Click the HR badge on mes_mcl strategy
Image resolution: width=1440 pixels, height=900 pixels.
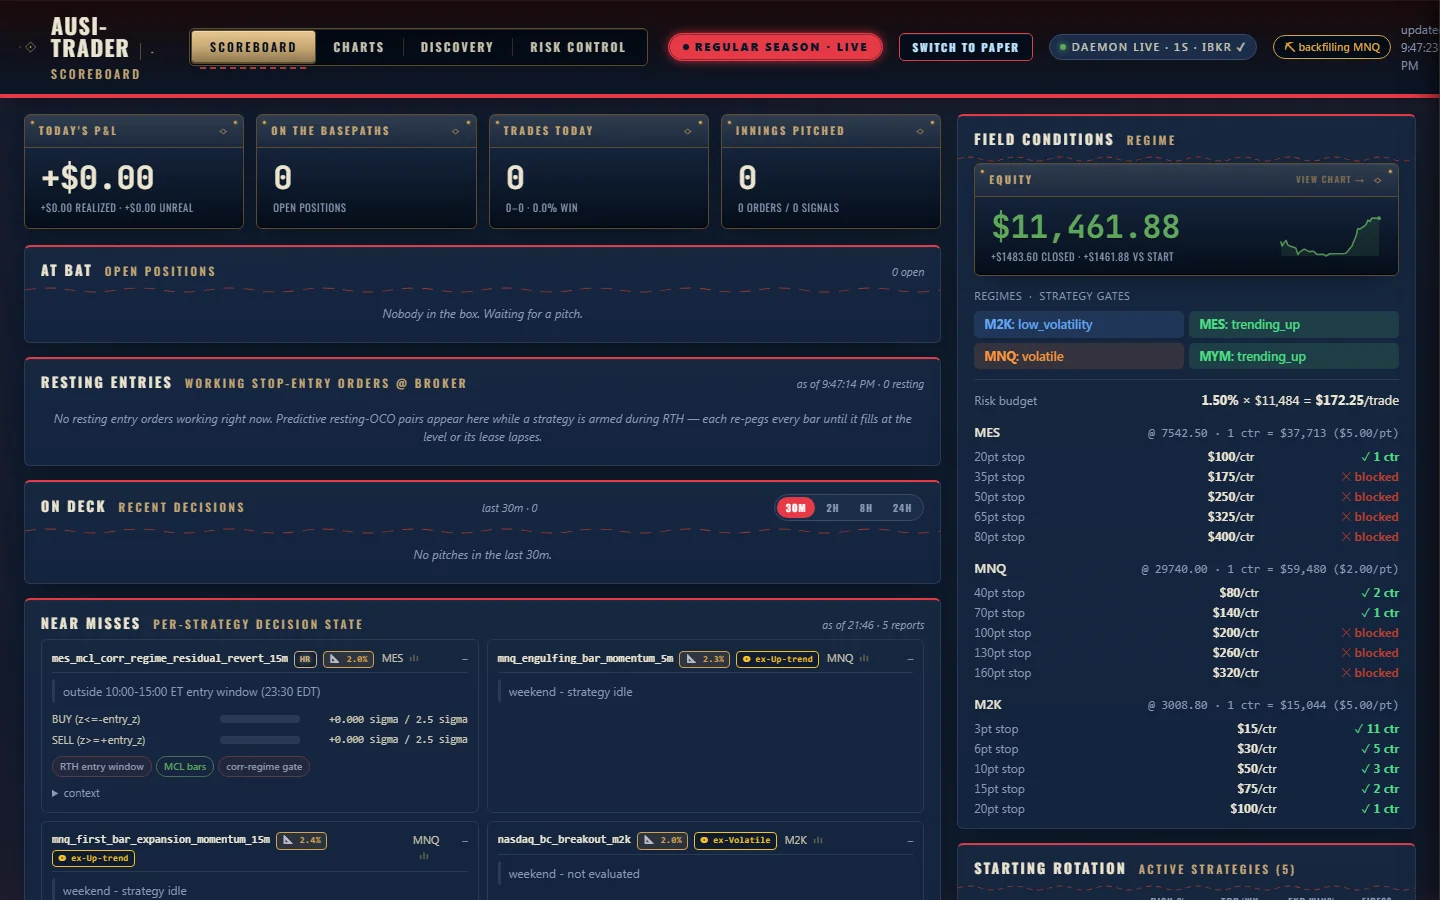[x=305, y=659]
